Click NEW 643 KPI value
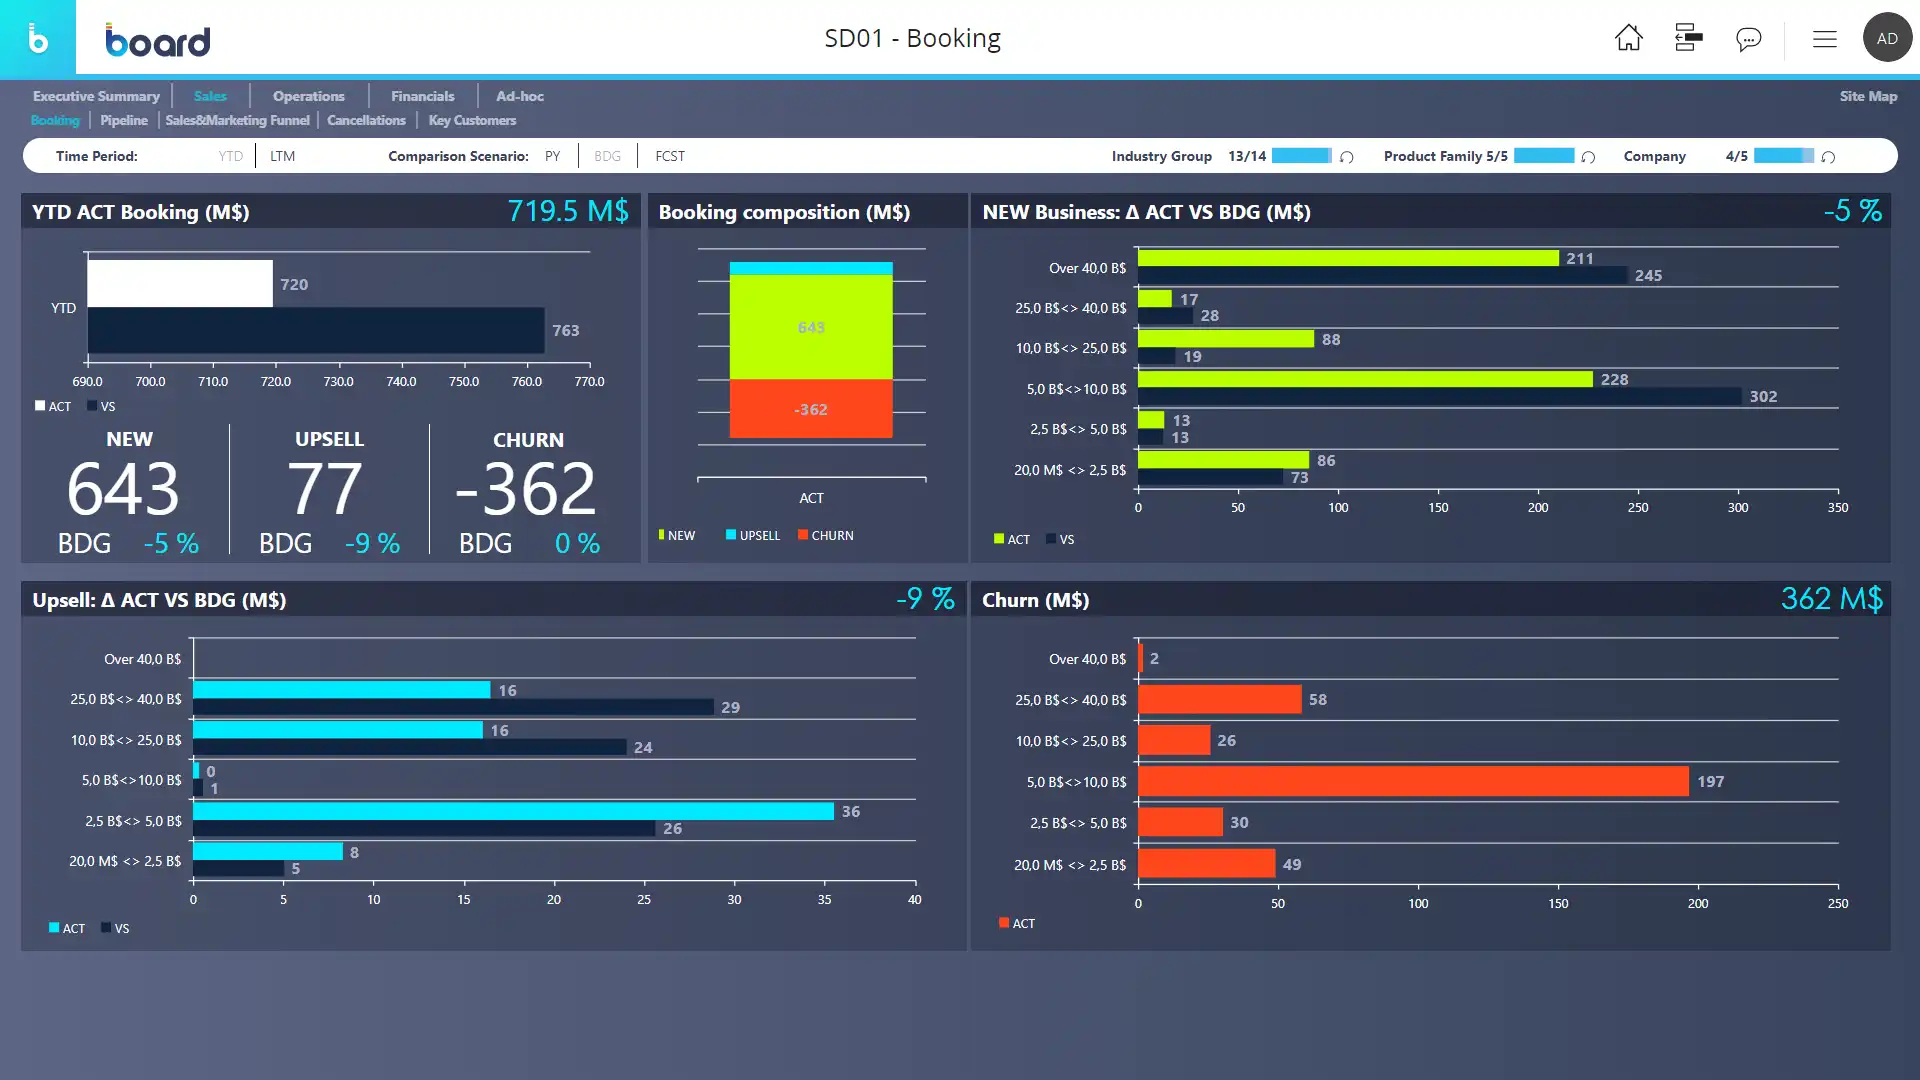This screenshot has height=1080, width=1920. (x=123, y=489)
